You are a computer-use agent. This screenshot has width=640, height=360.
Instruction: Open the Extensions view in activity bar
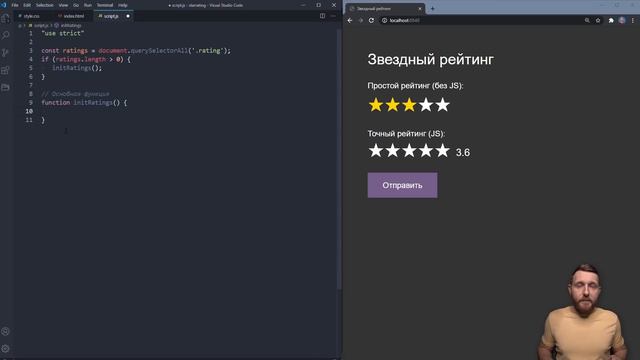click(x=5, y=70)
